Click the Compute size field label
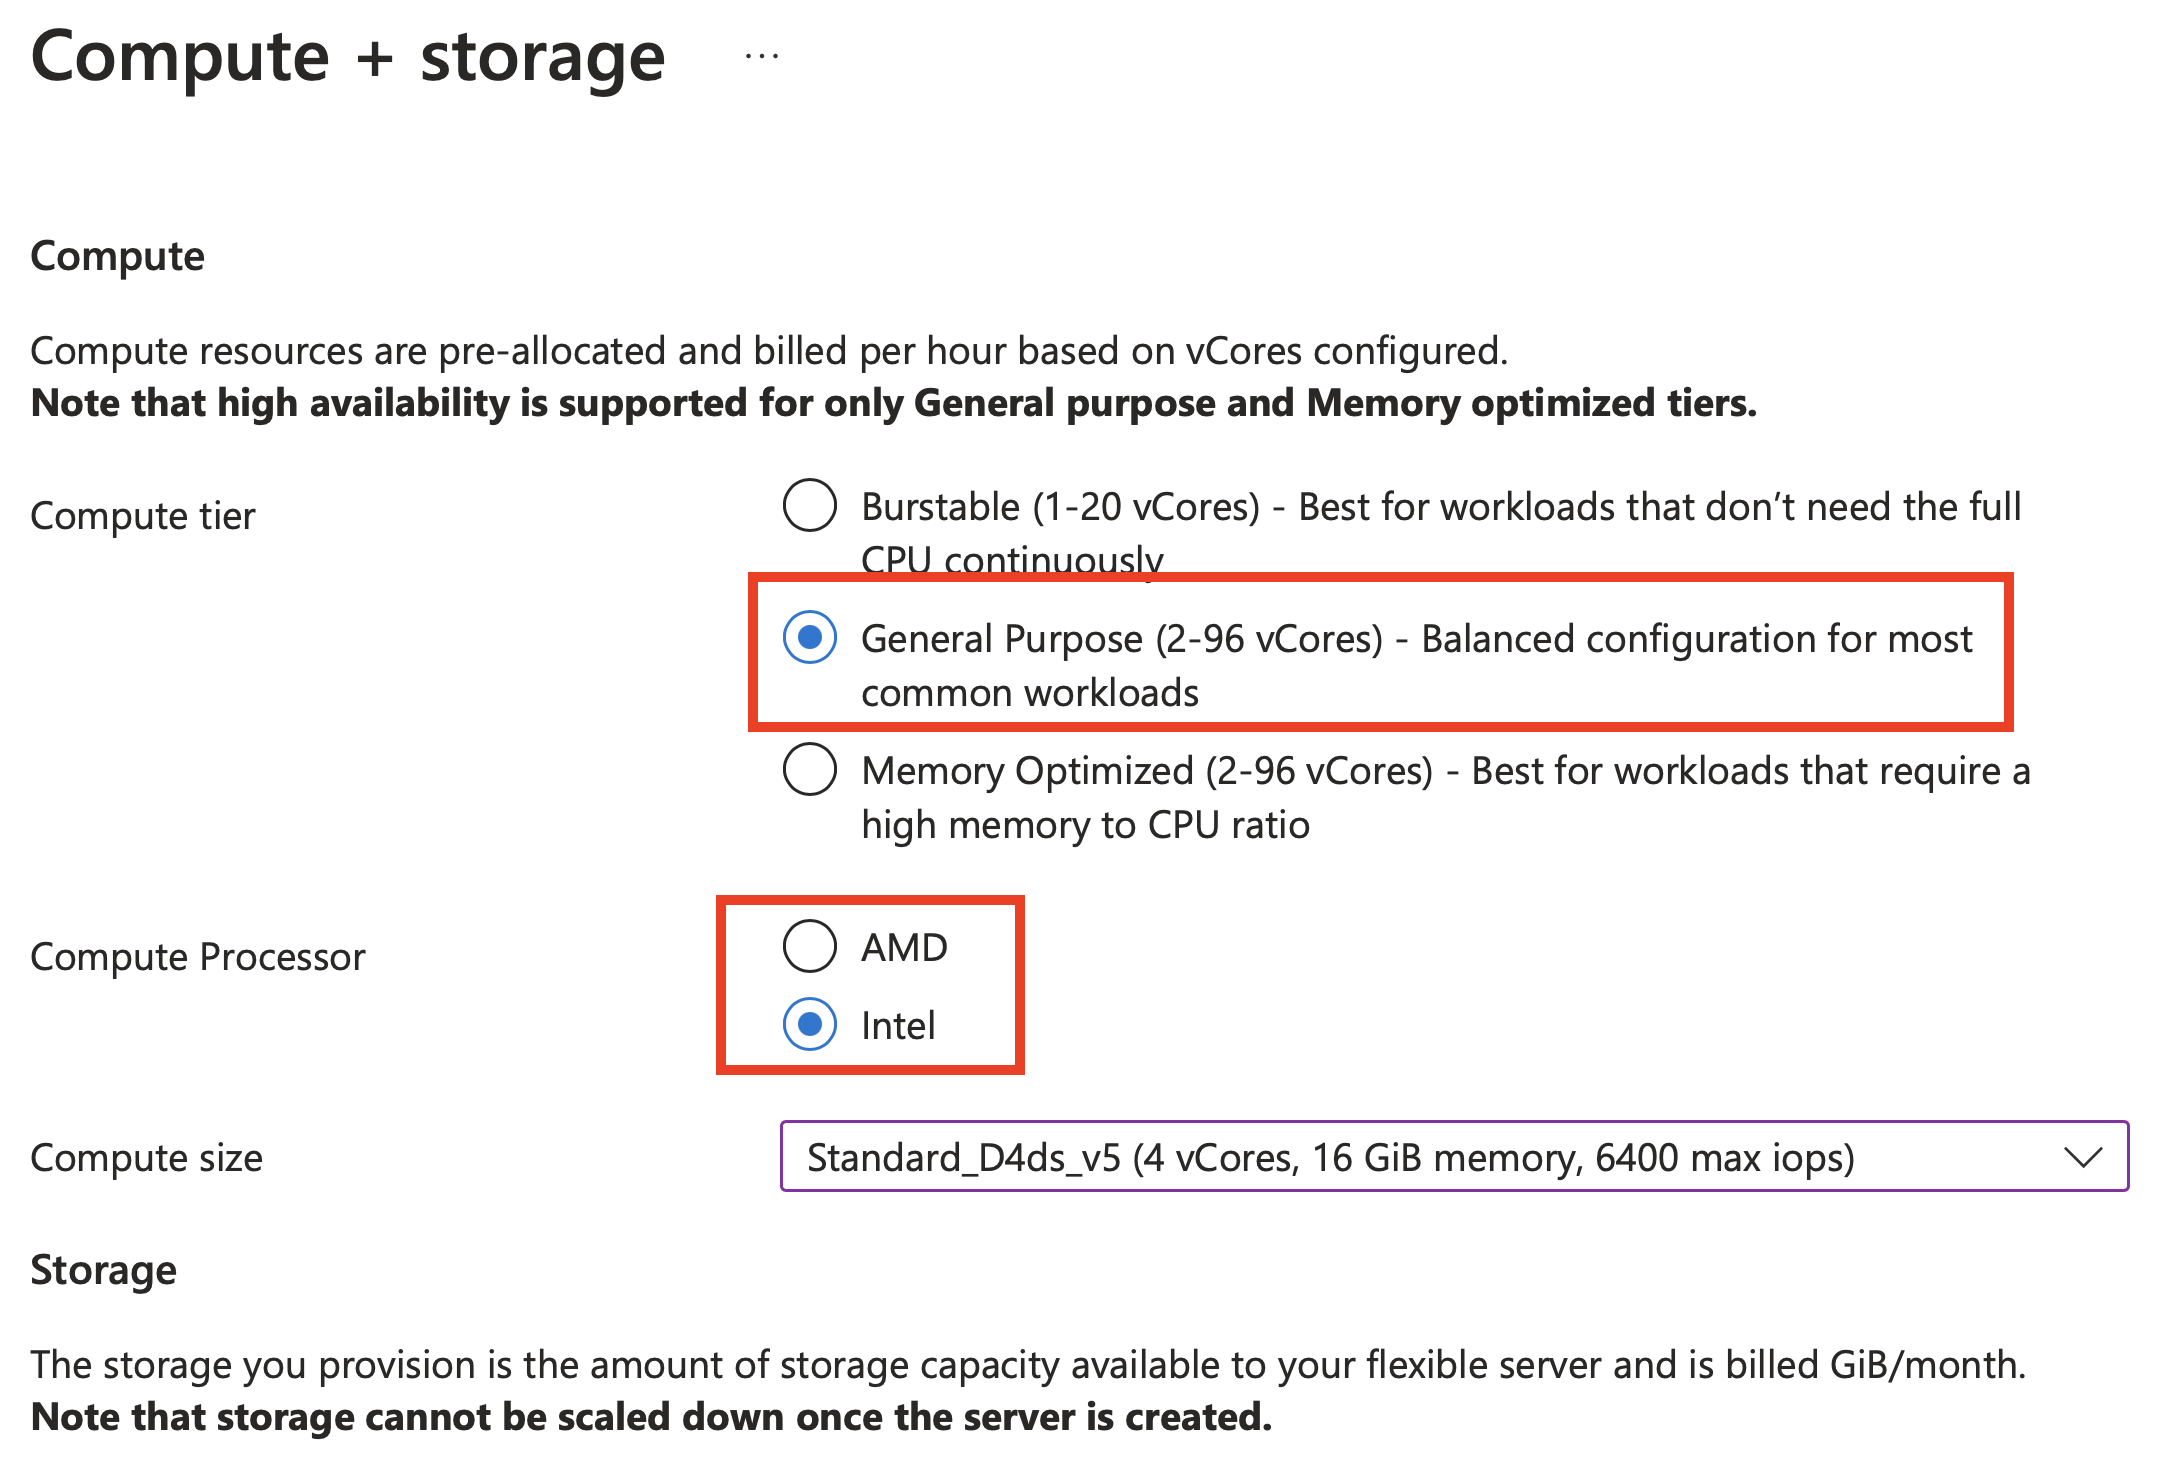This screenshot has height=1458, width=2170. 146,1158
